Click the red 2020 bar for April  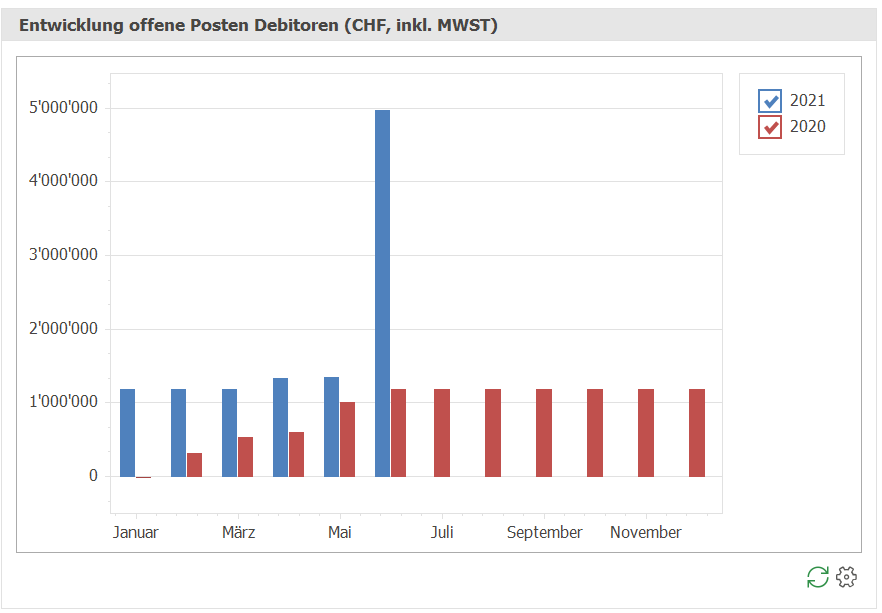click(x=296, y=454)
